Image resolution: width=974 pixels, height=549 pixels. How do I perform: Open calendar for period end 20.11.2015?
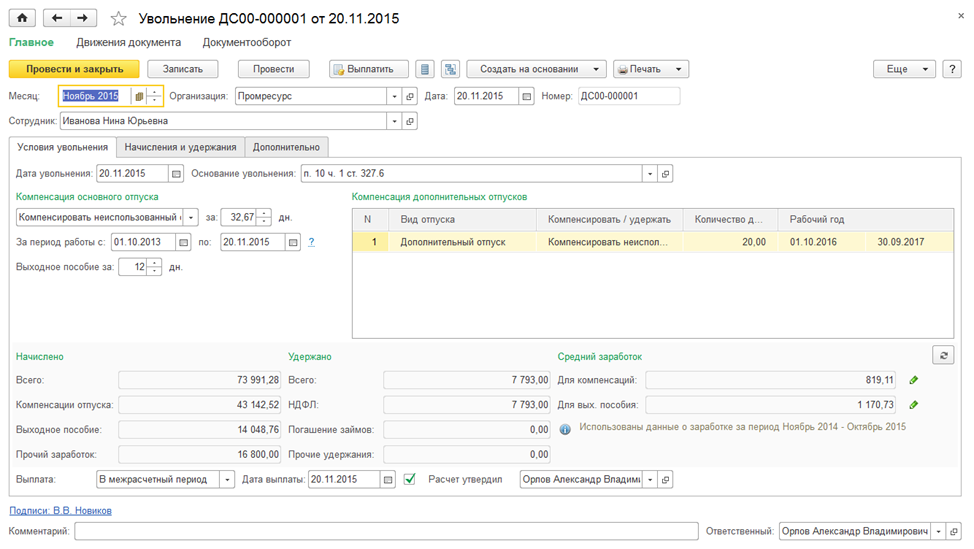[x=293, y=242]
